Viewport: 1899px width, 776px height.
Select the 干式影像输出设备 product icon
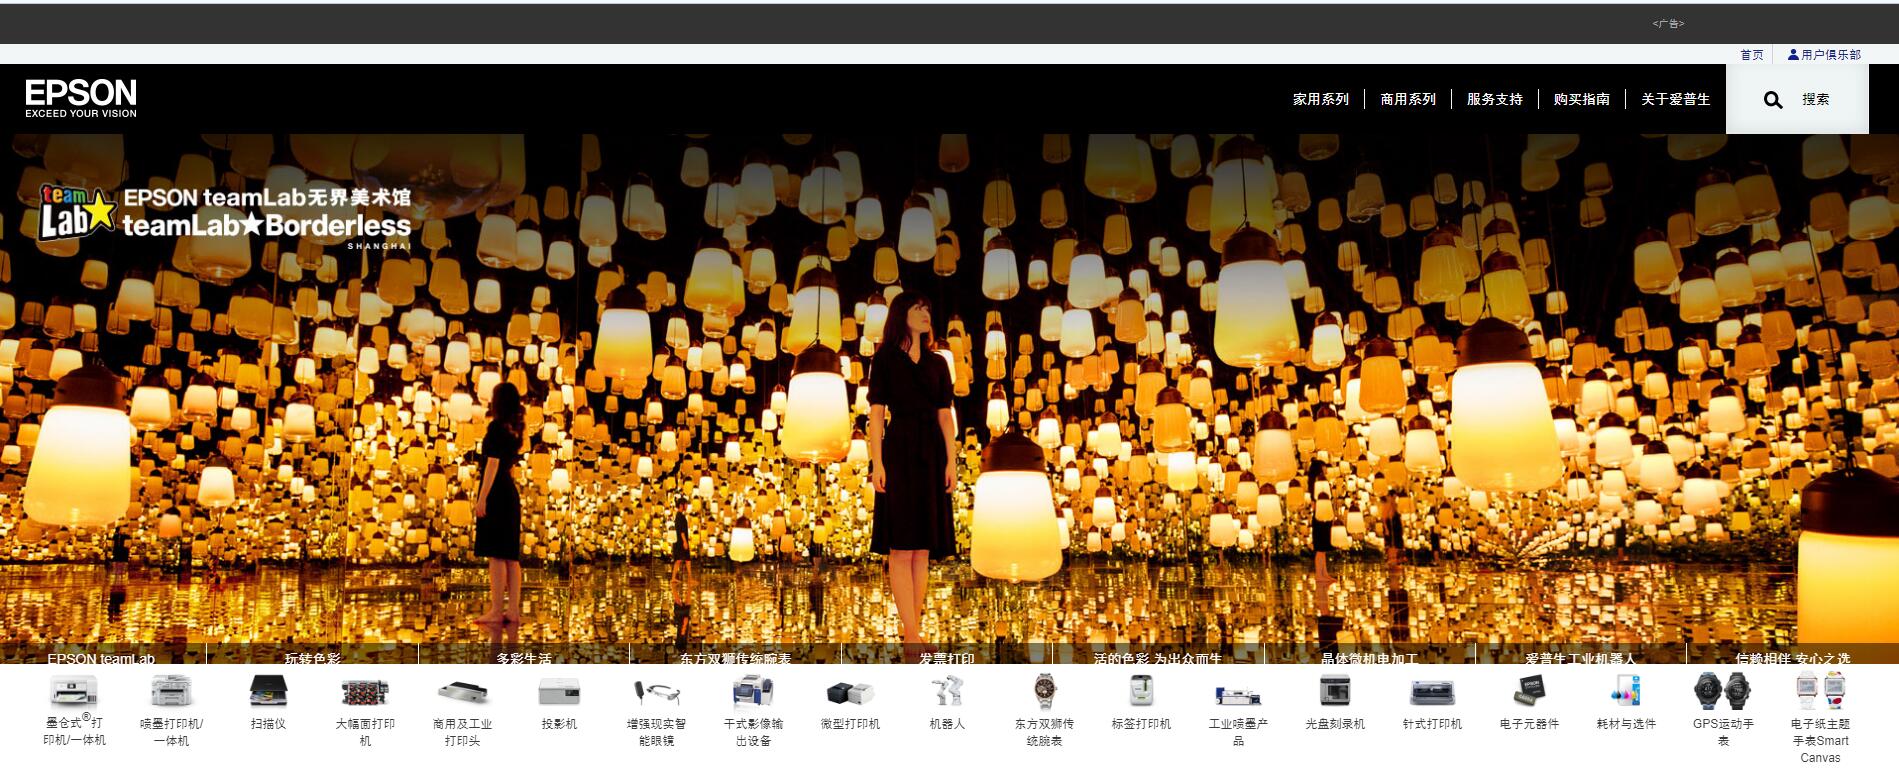tap(753, 691)
